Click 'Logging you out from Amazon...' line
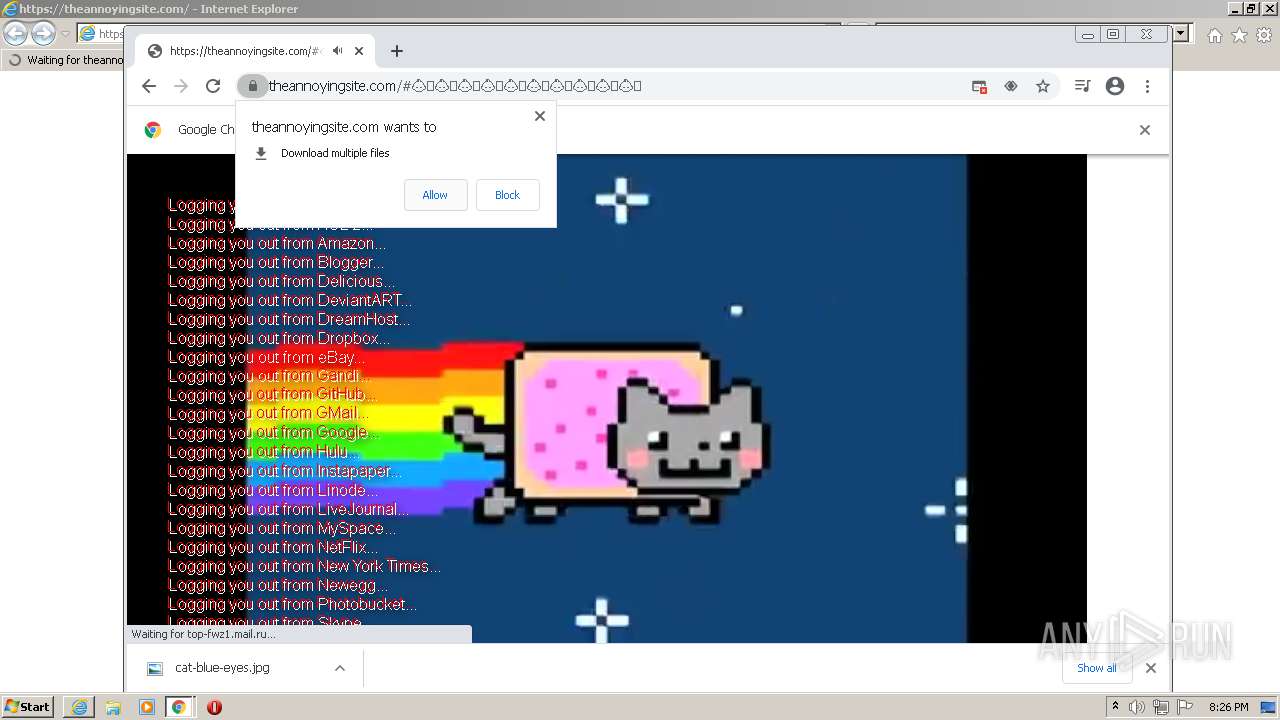Screen dimensions: 1280x720 click(x=277, y=243)
